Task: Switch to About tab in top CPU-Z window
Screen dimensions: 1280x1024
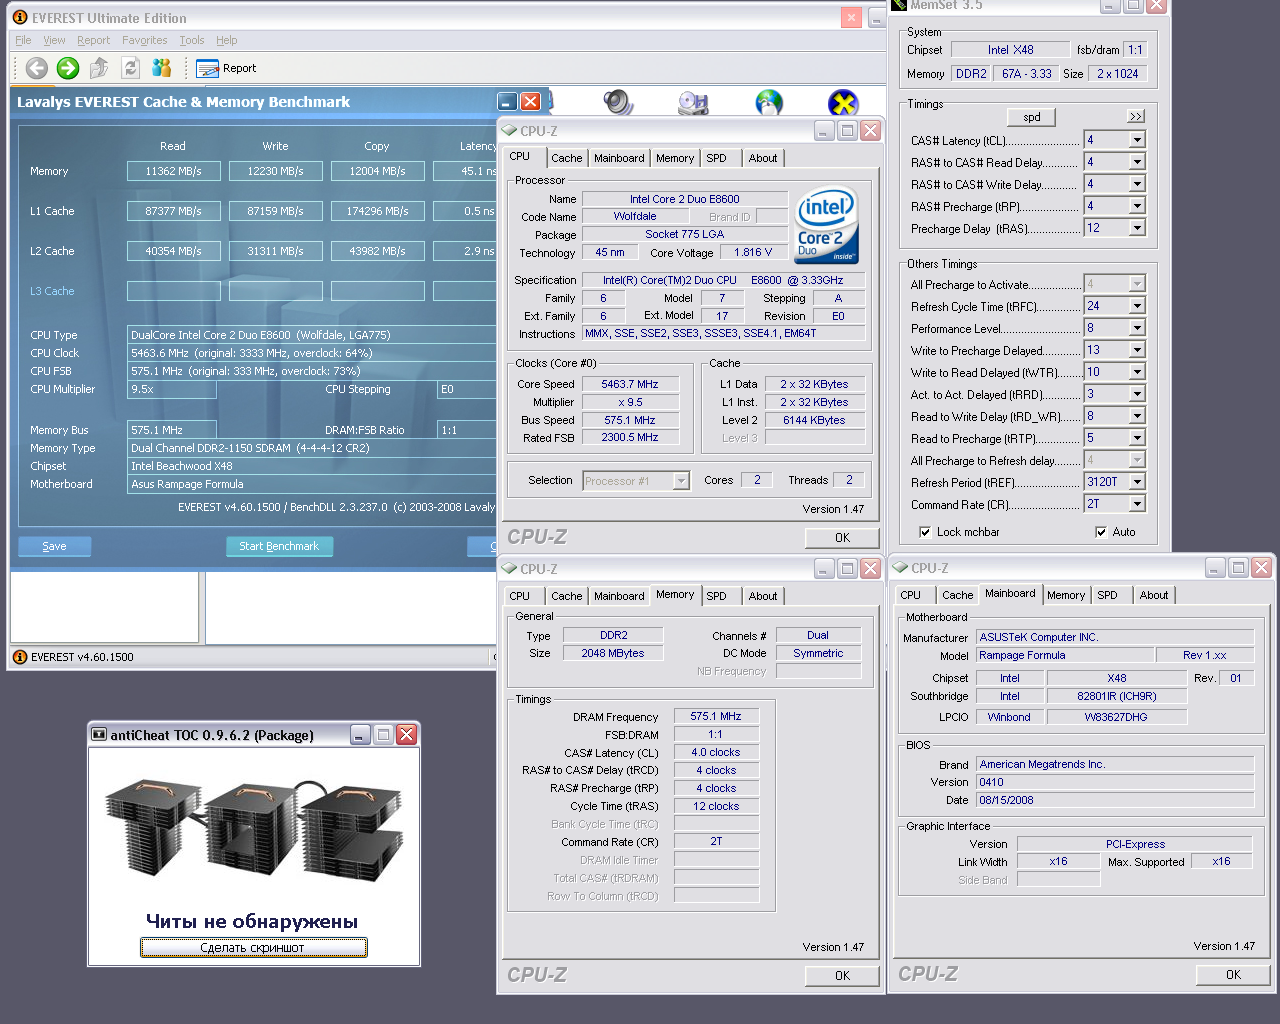Action: (763, 158)
